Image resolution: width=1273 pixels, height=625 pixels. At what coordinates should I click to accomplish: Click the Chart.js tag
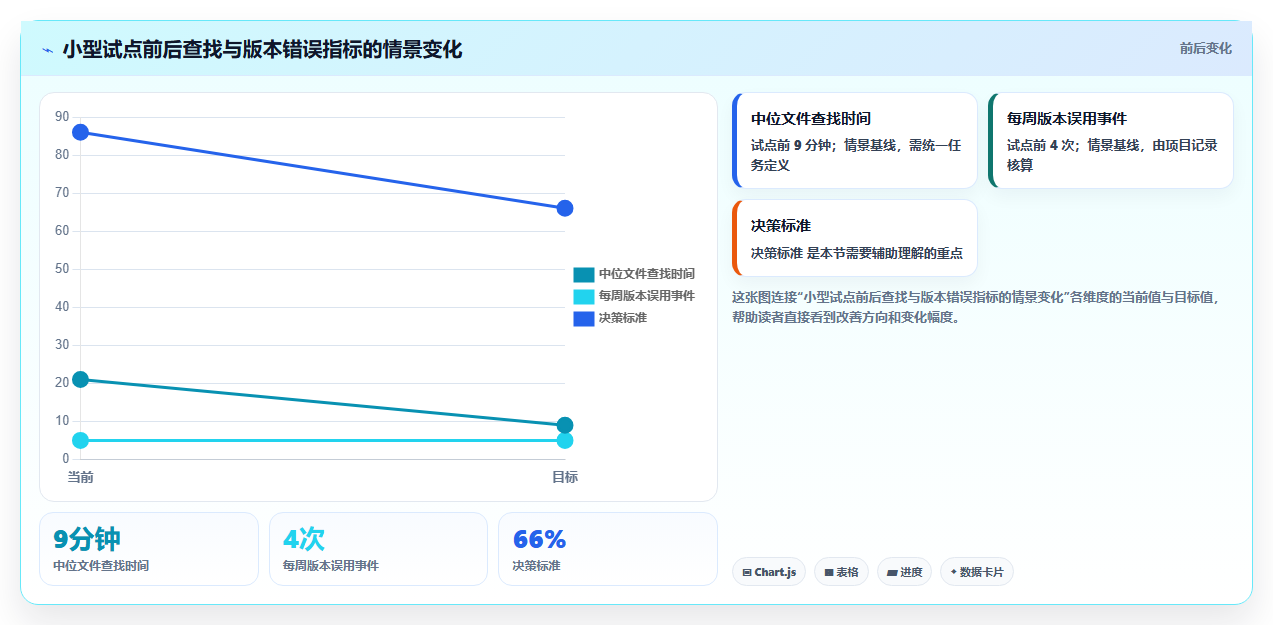click(x=769, y=572)
